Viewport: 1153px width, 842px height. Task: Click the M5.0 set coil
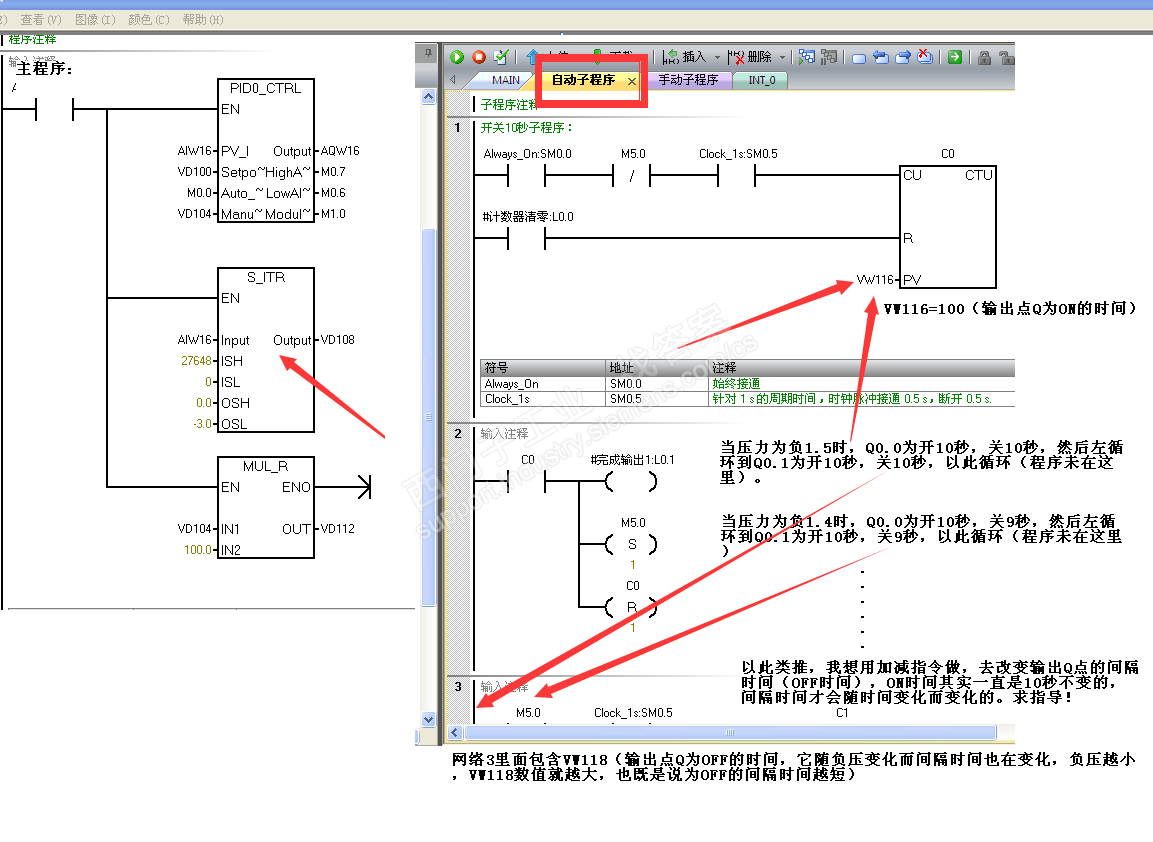(631, 545)
